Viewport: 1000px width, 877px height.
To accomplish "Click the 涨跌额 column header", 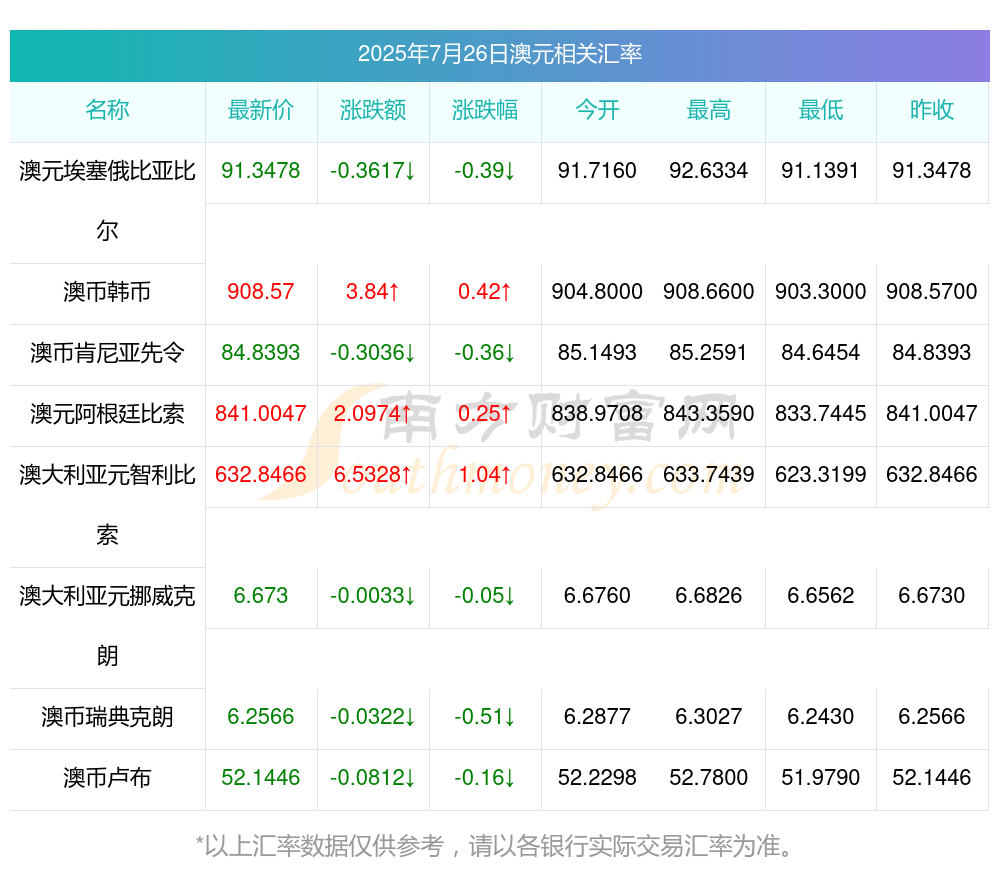I will point(373,110).
